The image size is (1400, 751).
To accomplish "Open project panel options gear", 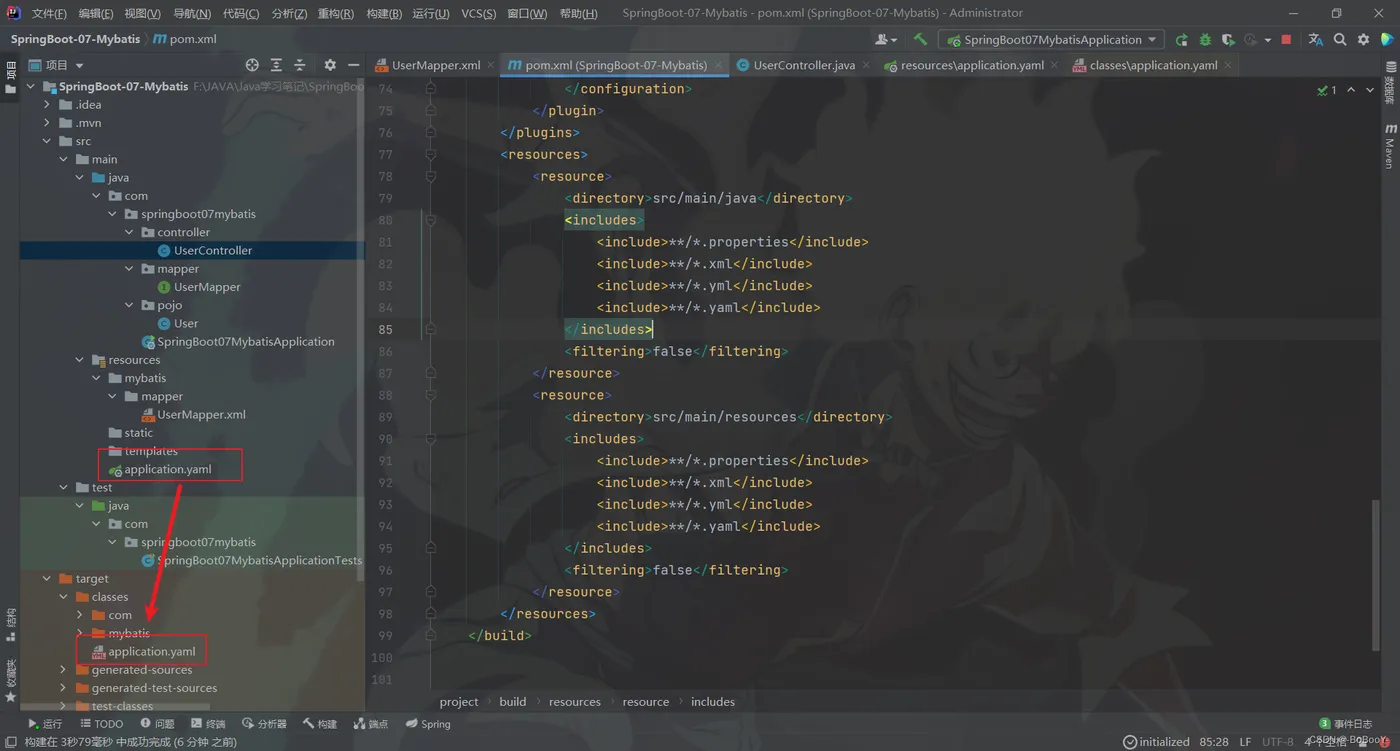I will [x=330, y=65].
